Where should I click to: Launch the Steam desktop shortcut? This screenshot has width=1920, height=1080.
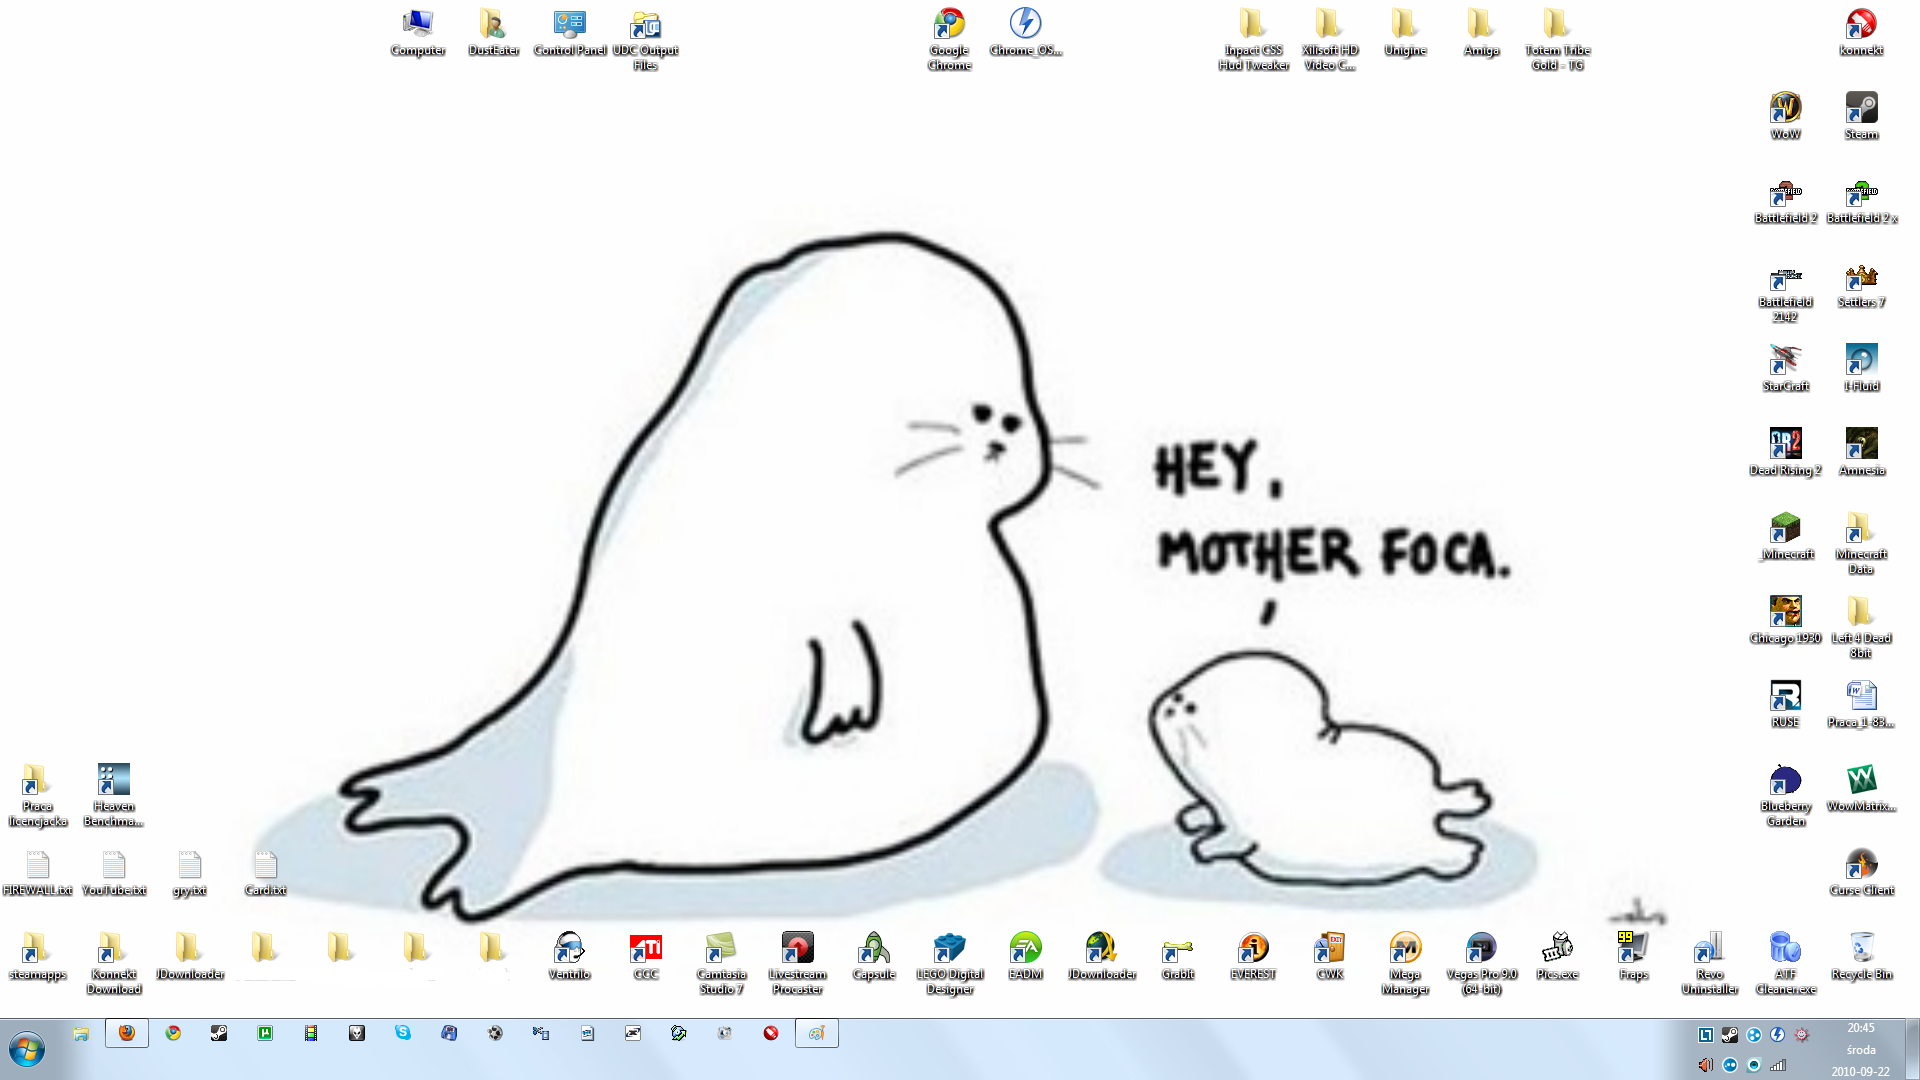tap(1862, 117)
